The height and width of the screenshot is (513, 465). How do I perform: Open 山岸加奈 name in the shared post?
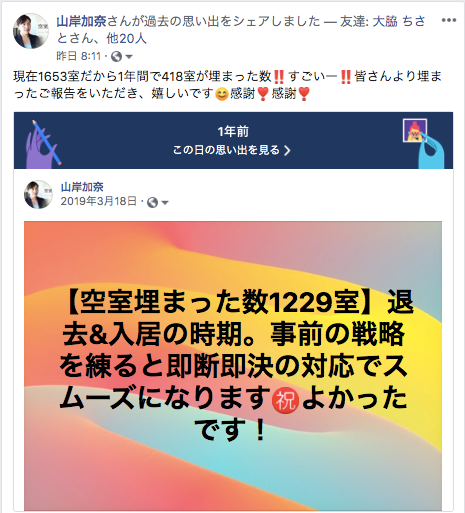(x=82, y=187)
